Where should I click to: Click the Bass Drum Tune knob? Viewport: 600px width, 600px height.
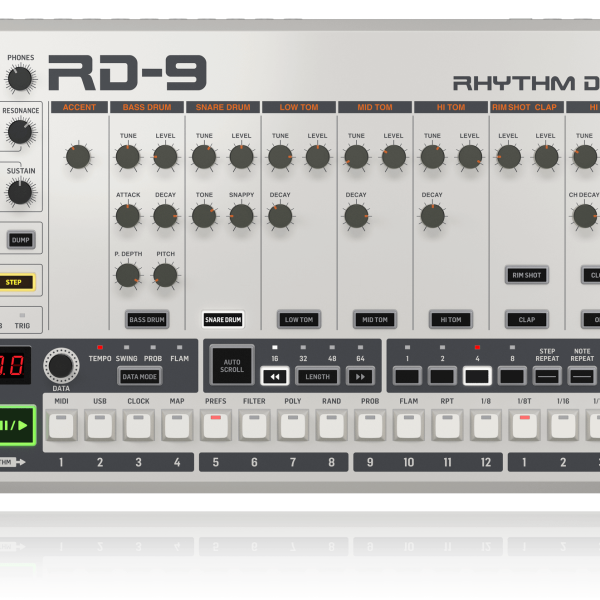[128, 157]
